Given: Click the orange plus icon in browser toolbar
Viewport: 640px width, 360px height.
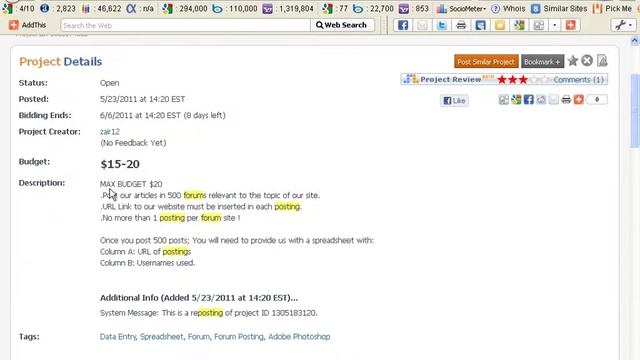Looking at the screenshot, I should (x=571, y=25).
